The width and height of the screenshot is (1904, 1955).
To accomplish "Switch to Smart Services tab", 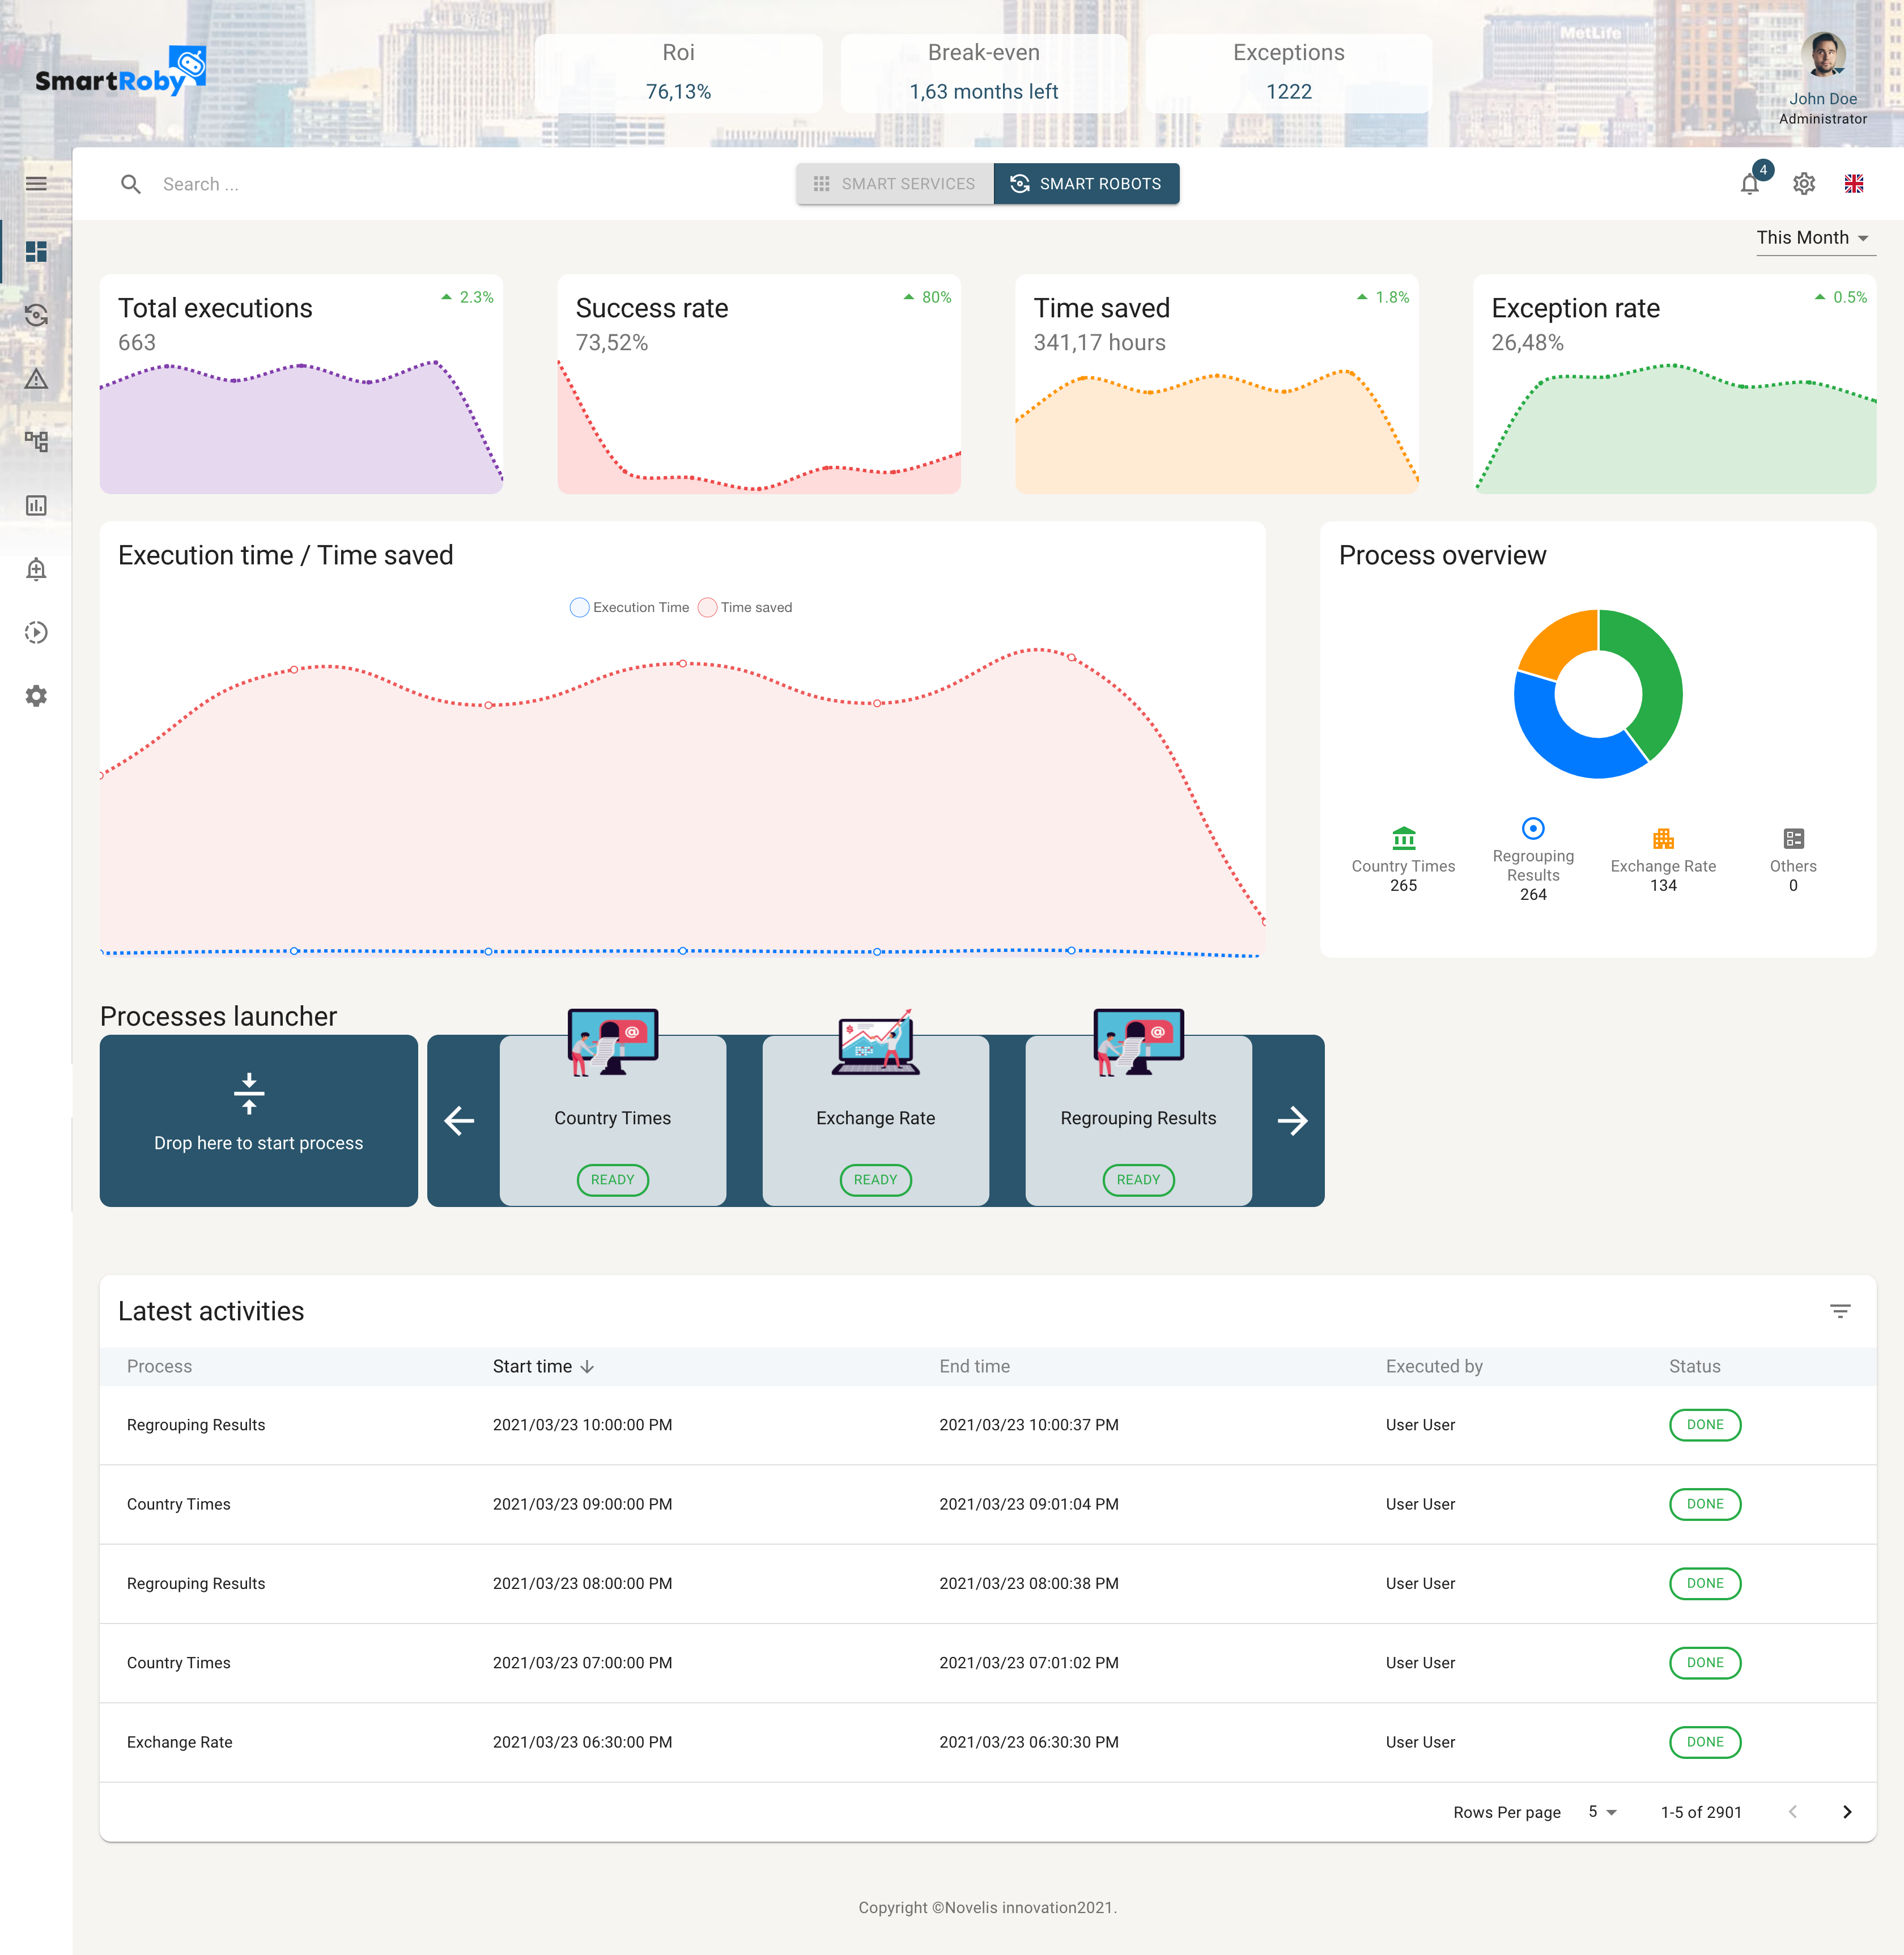I will point(895,184).
